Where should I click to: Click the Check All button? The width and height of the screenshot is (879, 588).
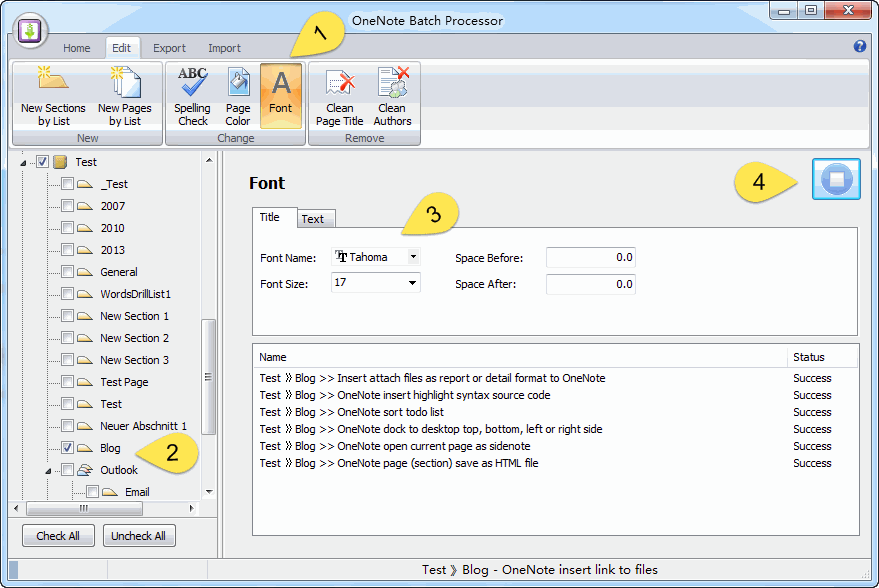(x=58, y=536)
